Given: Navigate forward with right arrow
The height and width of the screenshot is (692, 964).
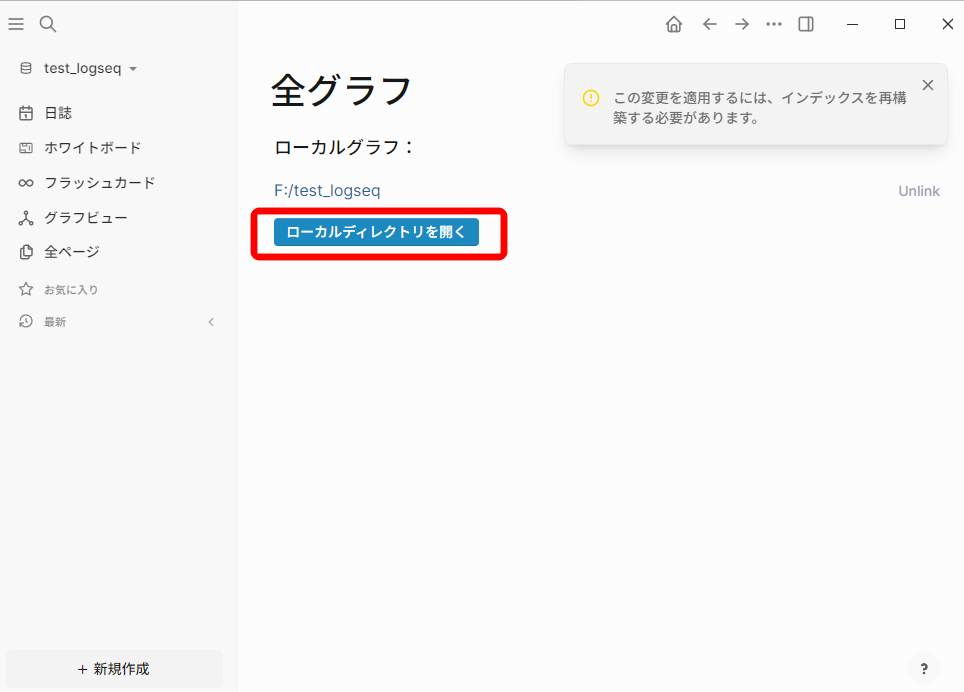Looking at the screenshot, I should [x=742, y=24].
